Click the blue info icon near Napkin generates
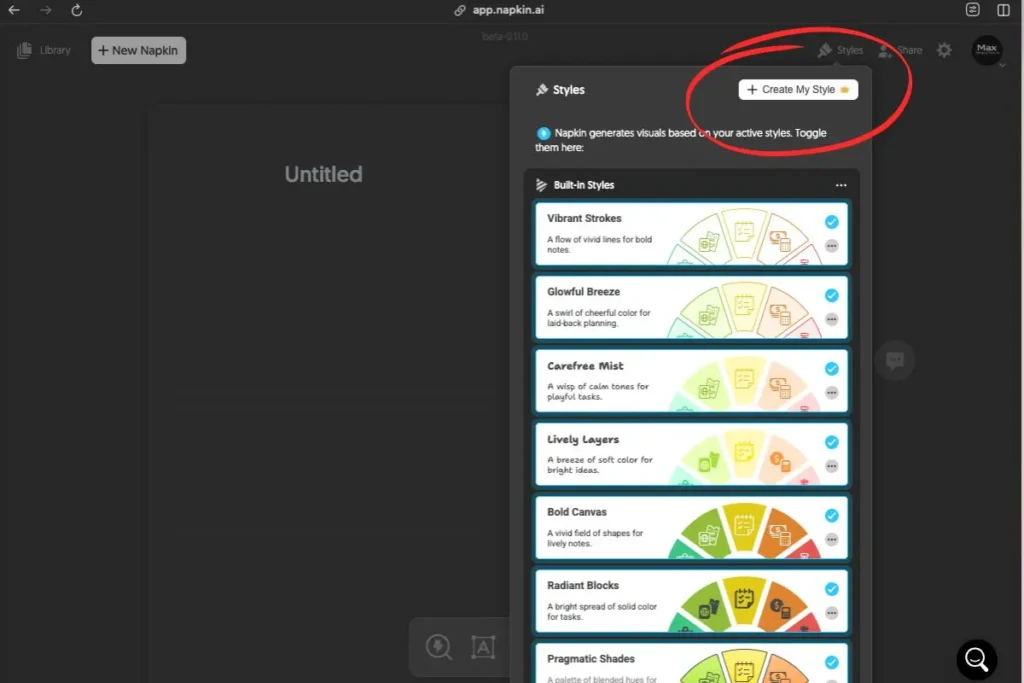The width and height of the screenshot is (1024, 683). coord(543,133)
